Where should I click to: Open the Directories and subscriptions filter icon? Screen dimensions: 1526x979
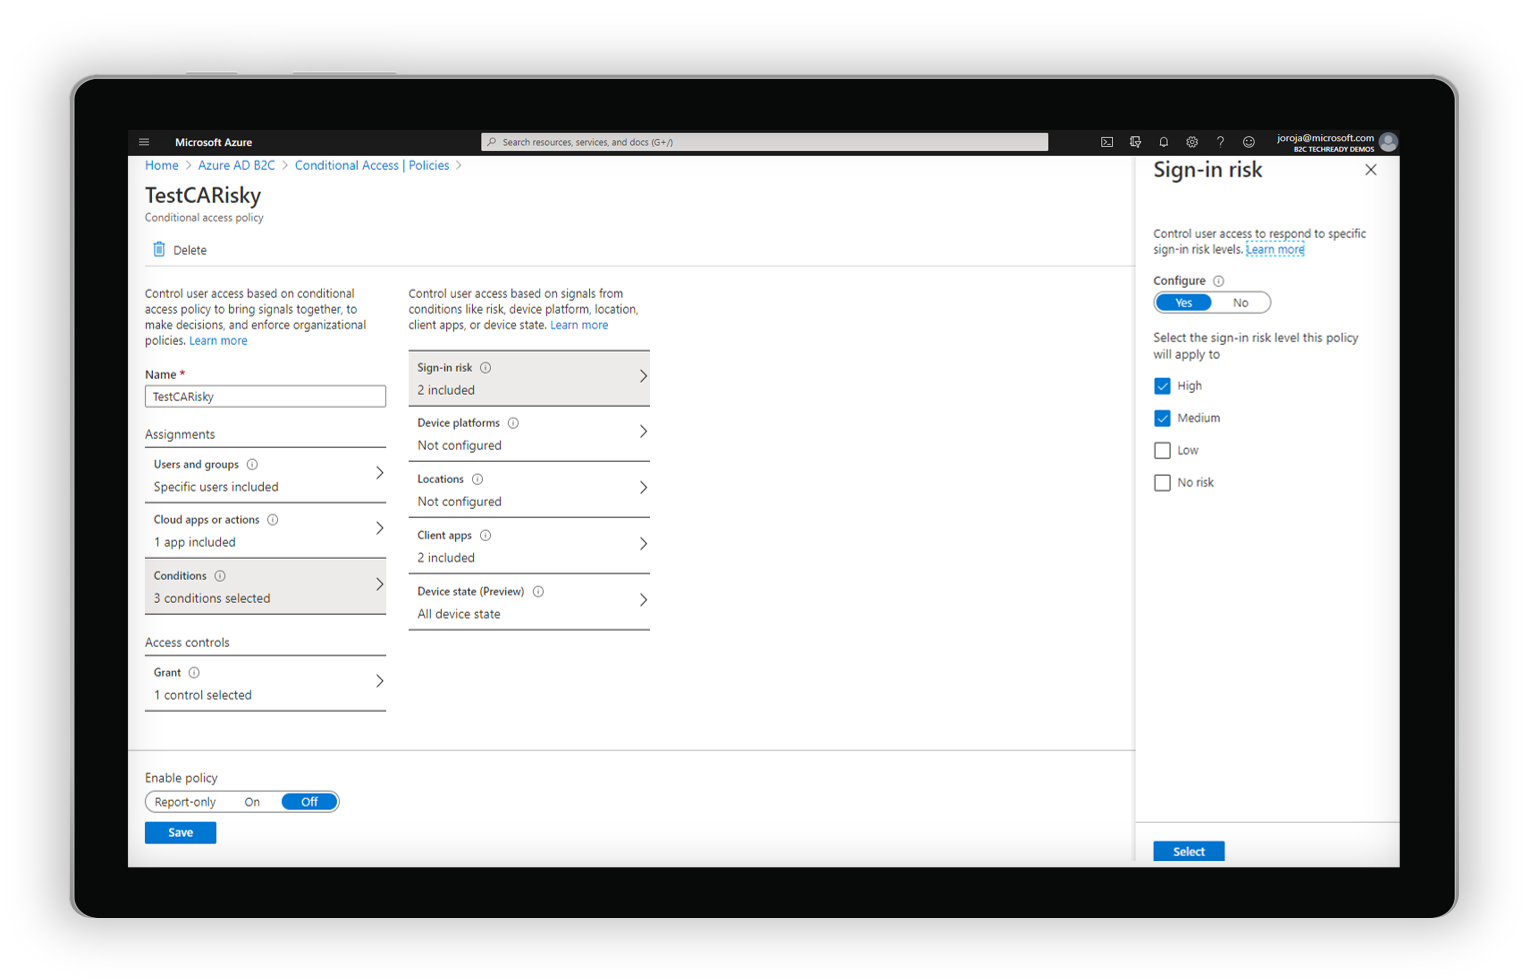1135,141
